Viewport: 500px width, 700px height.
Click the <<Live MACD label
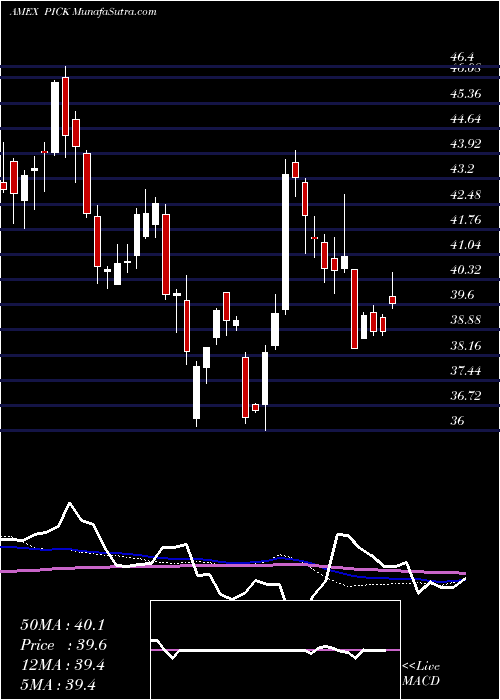click(421, 673)
